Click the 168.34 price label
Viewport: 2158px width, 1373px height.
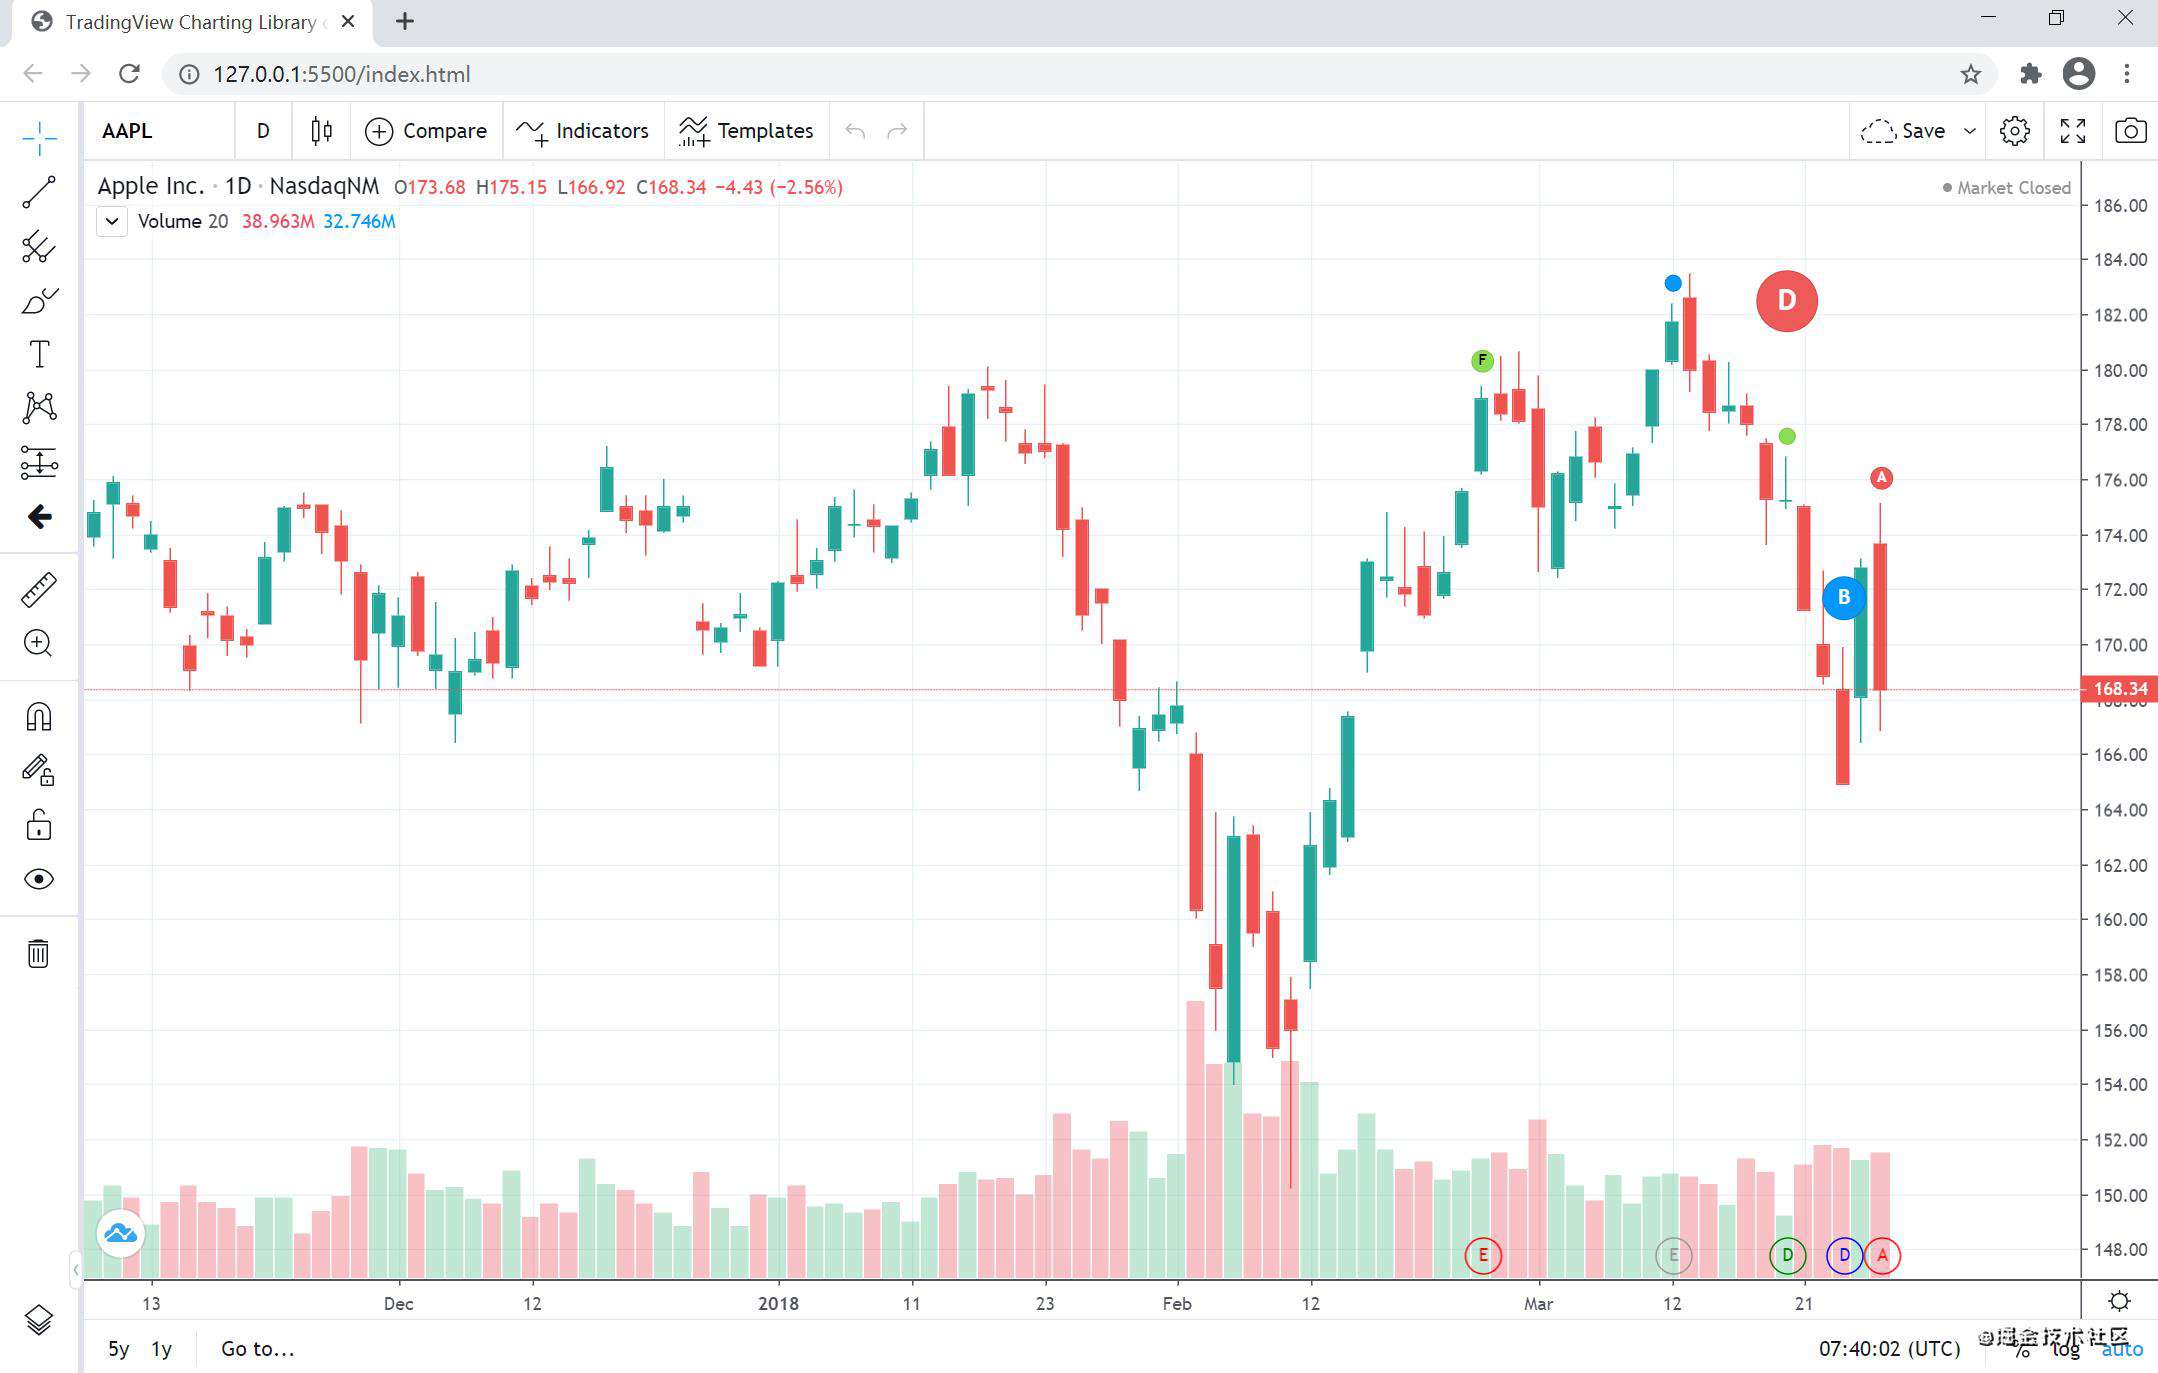2119,689
